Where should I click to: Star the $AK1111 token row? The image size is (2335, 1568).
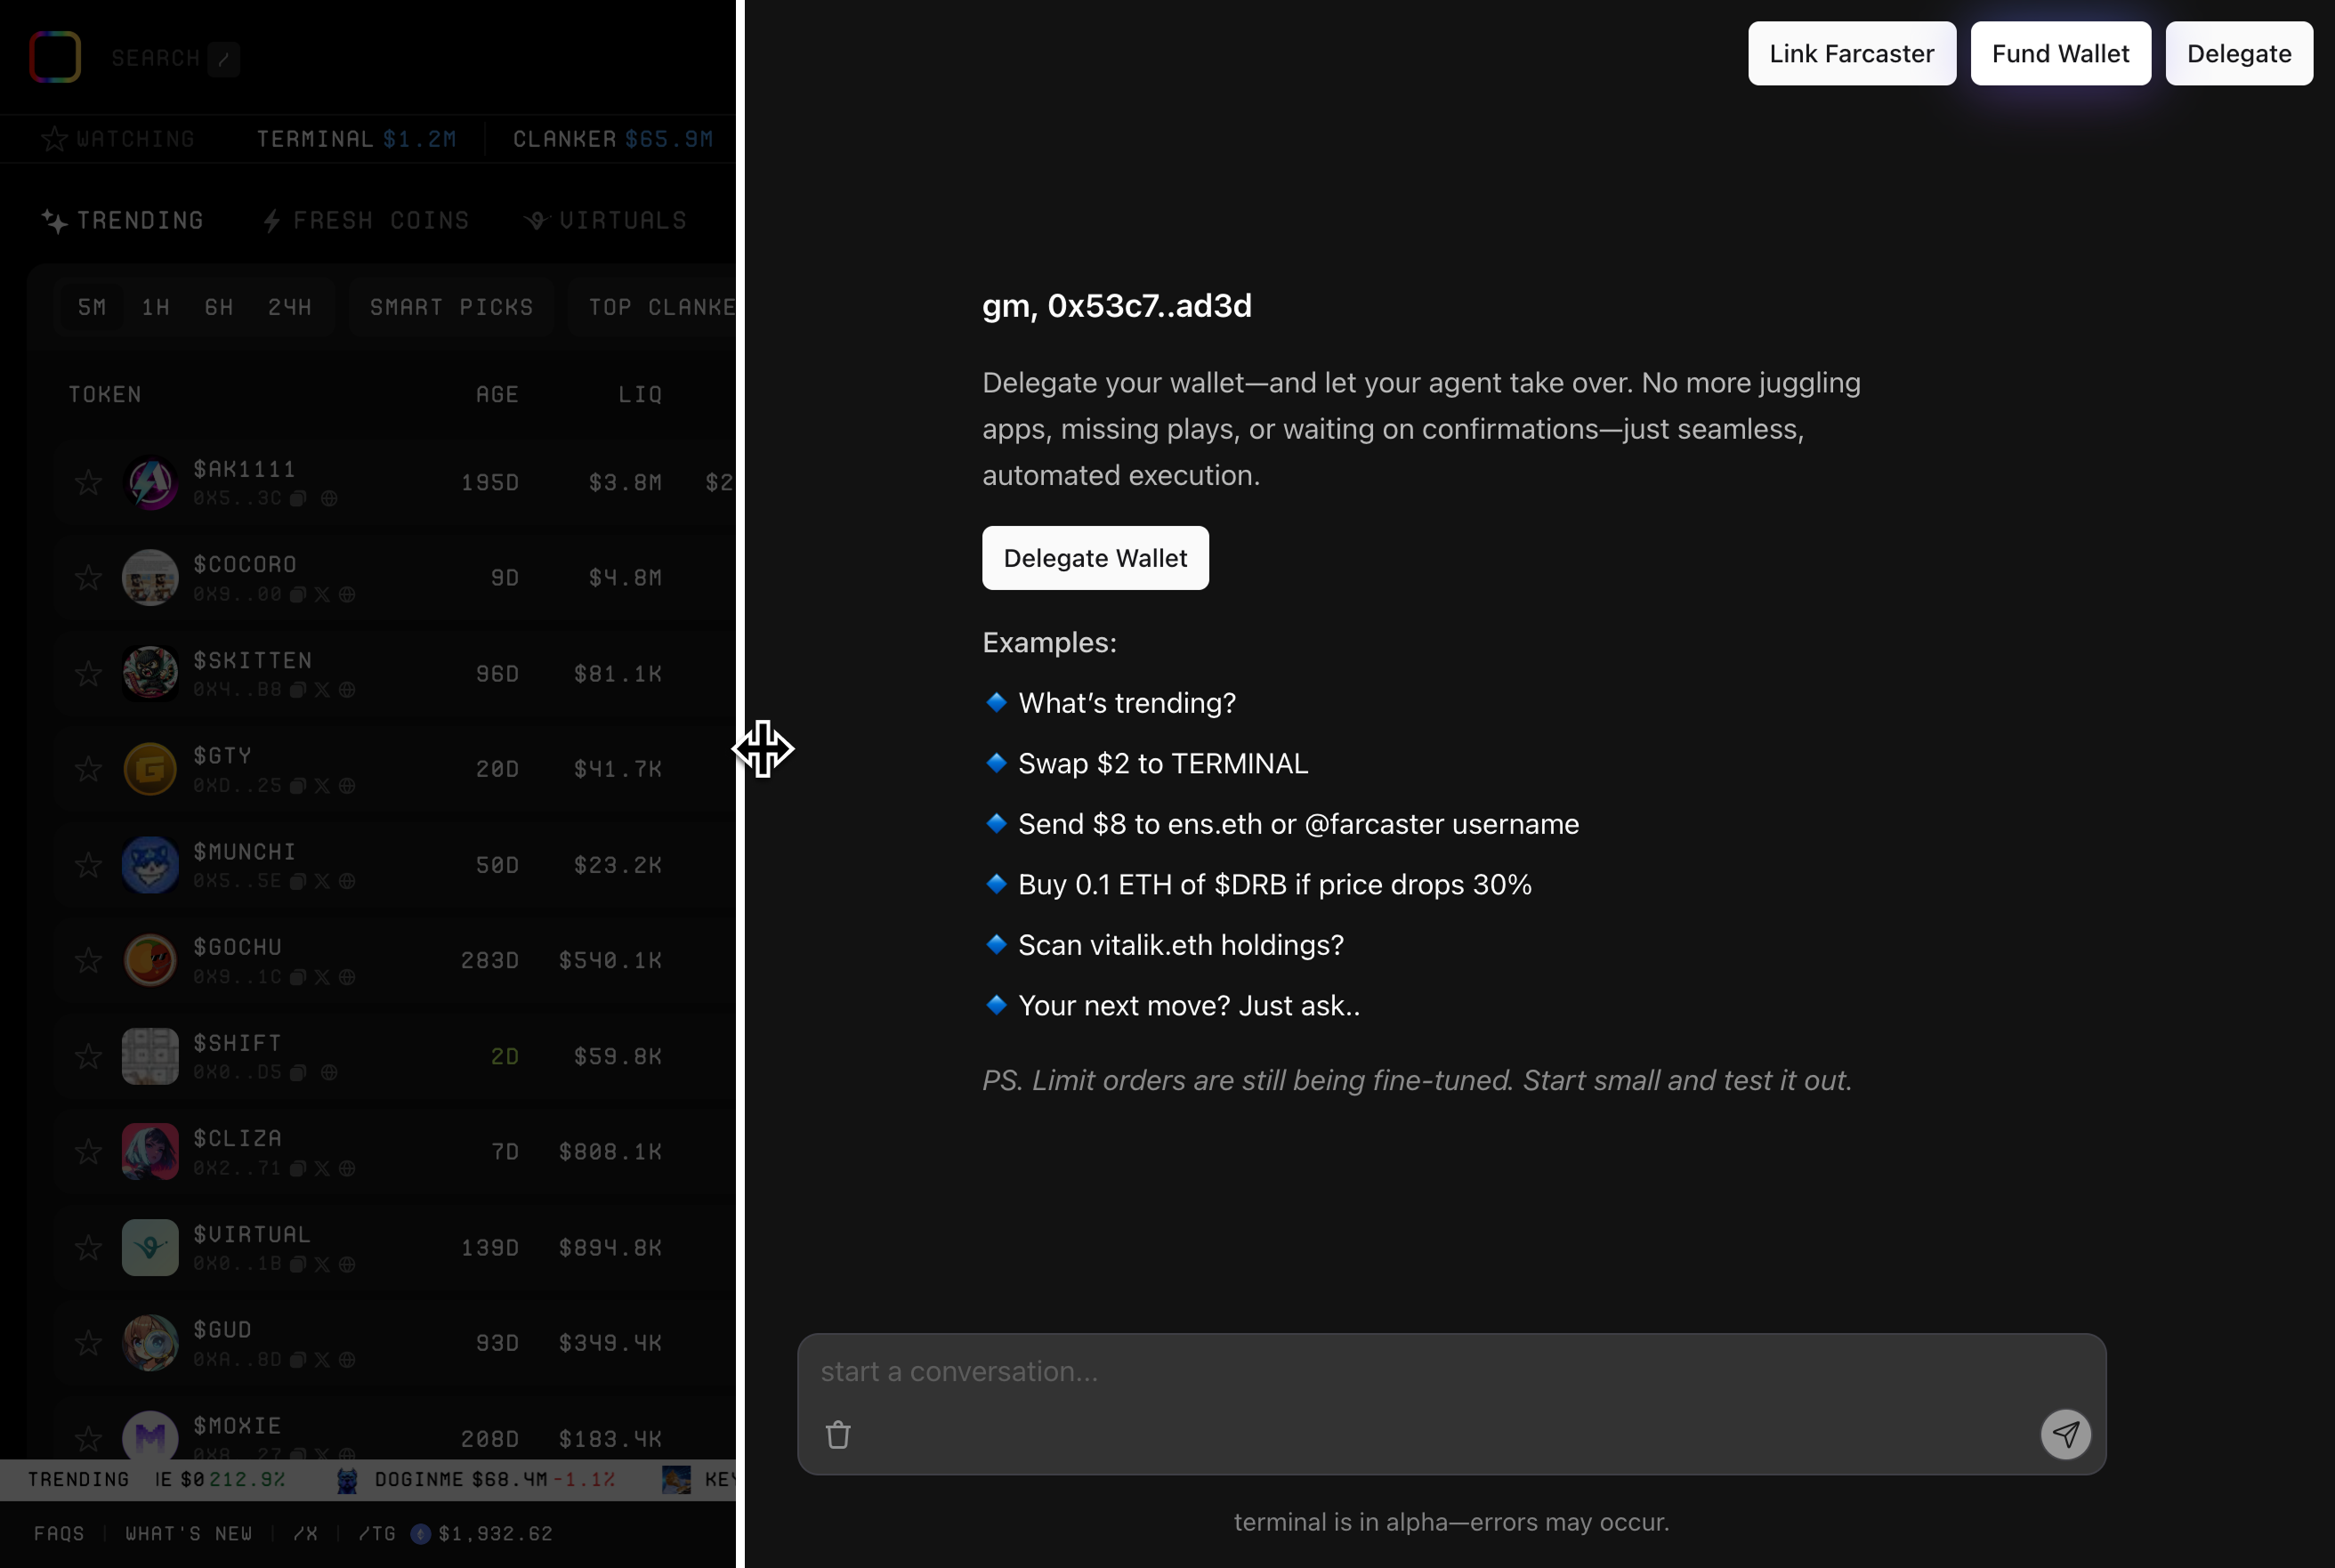(x=88, y=482)
